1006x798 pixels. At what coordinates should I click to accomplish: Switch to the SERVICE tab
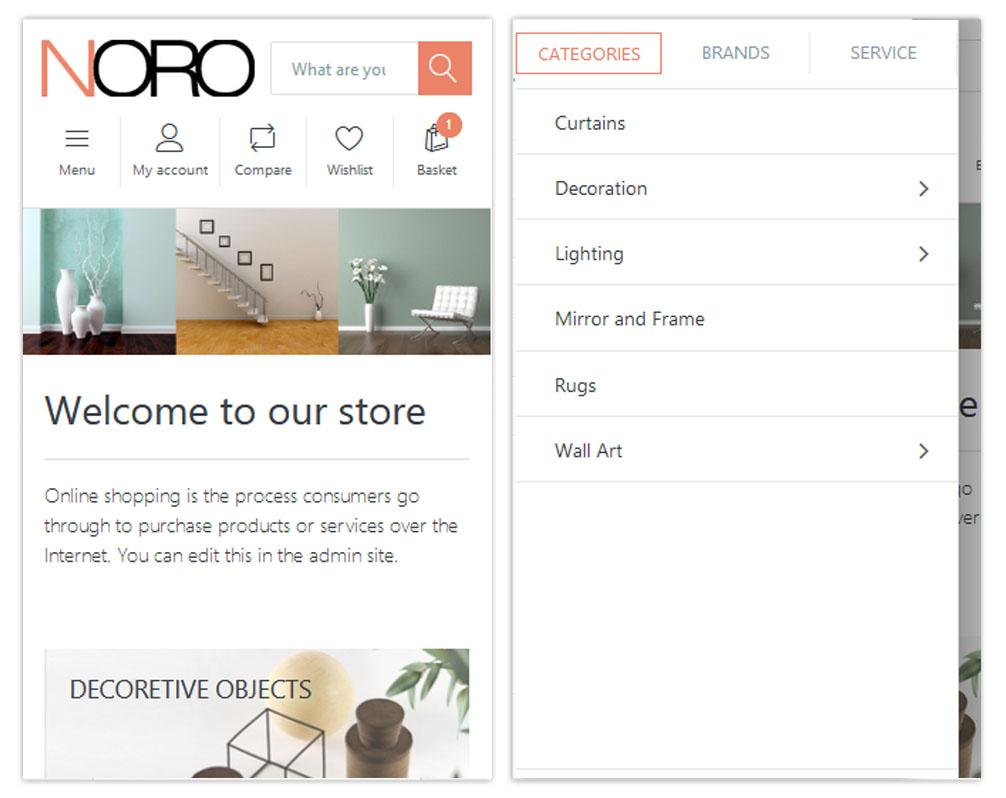click(x=883, y=53)
